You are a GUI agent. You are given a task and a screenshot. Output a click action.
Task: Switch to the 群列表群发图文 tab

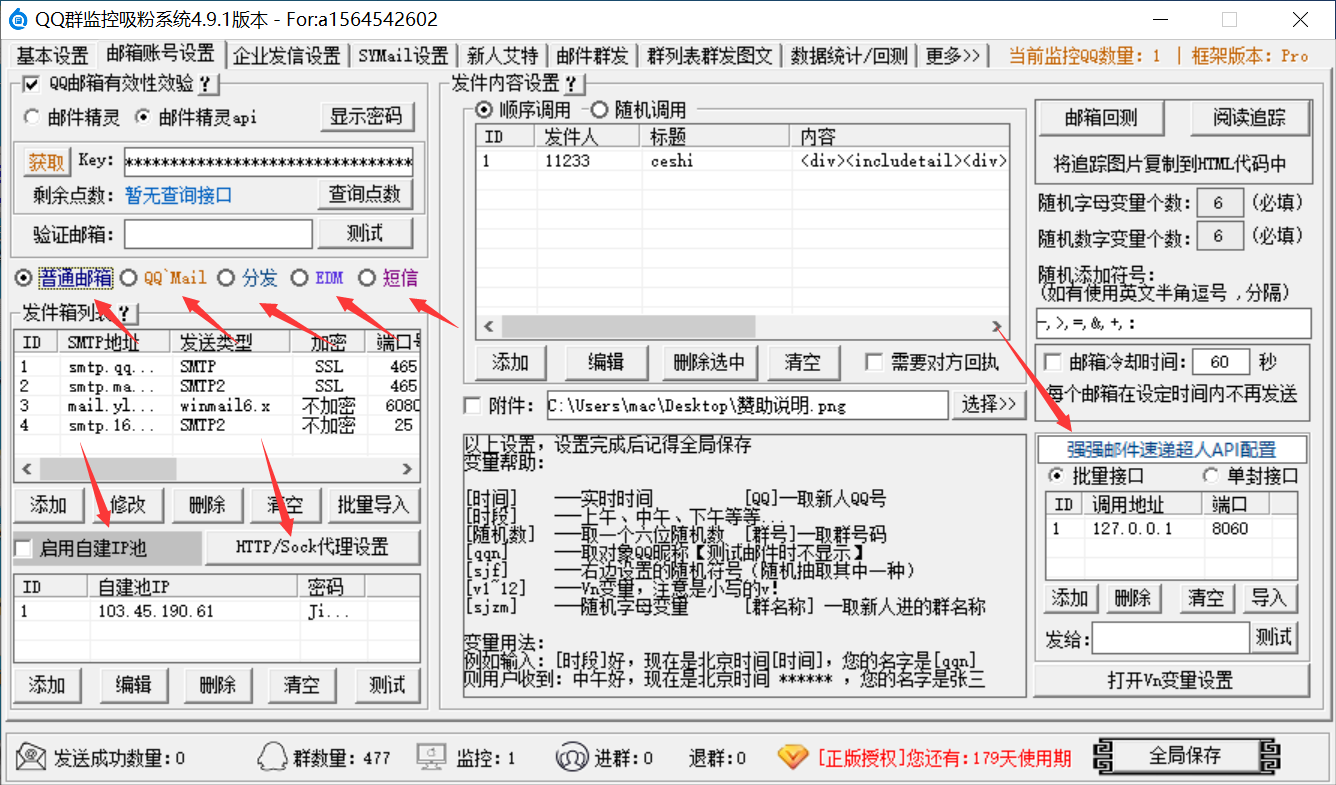point(710,56)
